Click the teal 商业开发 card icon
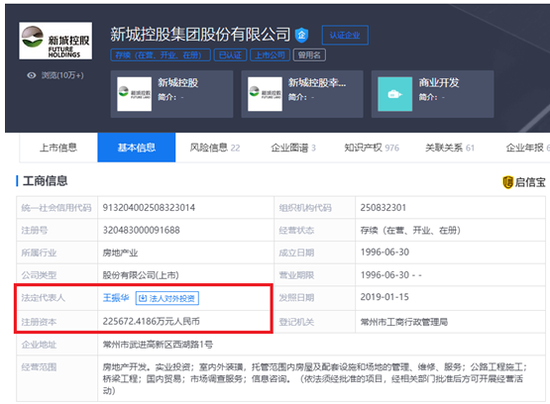The image size is (550, 404). (395, 94)
